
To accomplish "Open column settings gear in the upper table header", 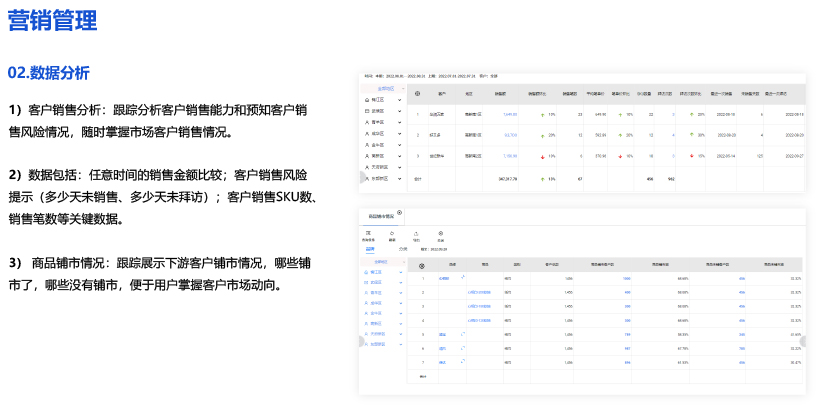I will click(418, 94).
